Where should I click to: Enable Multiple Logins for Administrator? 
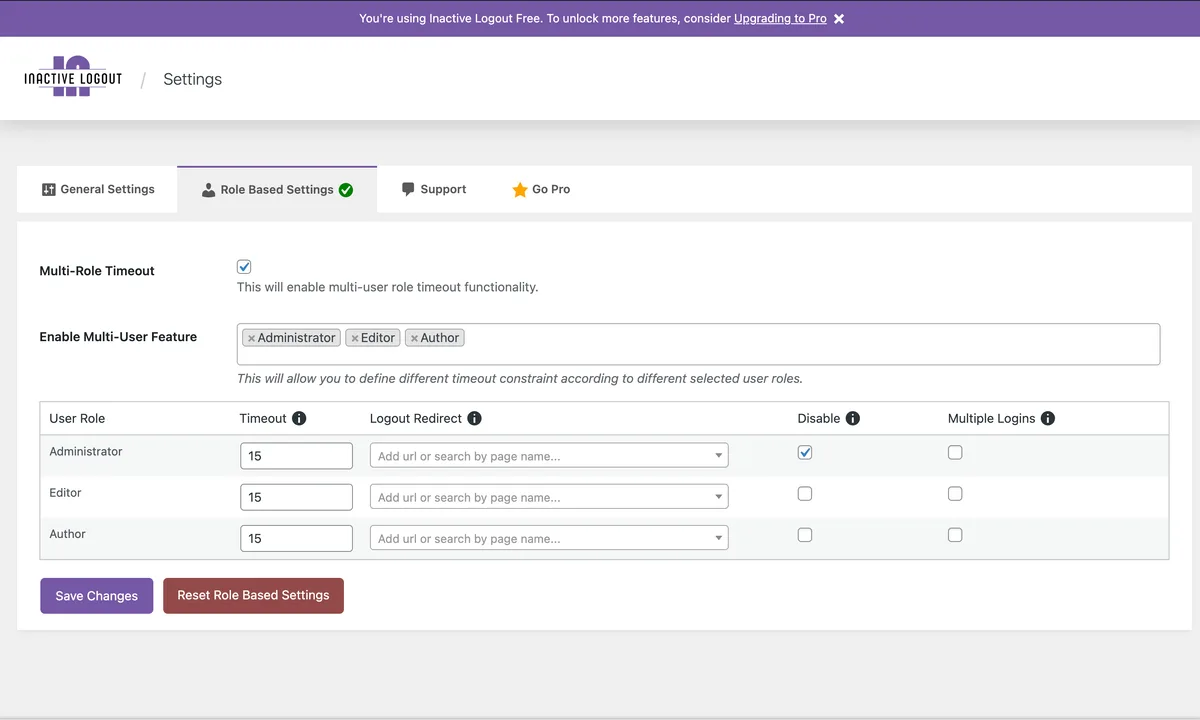(955, 452)
